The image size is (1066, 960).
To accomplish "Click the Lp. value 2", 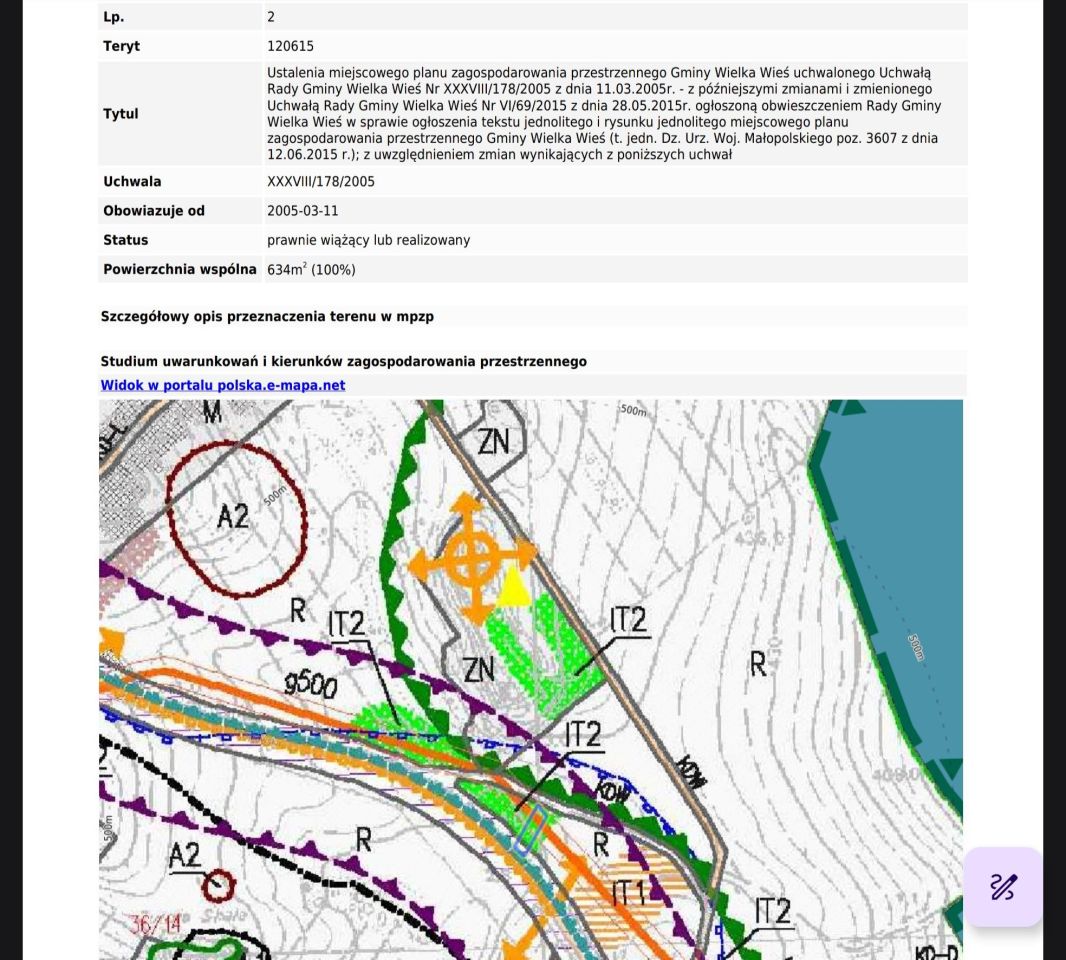I will (x=271, y=17).
